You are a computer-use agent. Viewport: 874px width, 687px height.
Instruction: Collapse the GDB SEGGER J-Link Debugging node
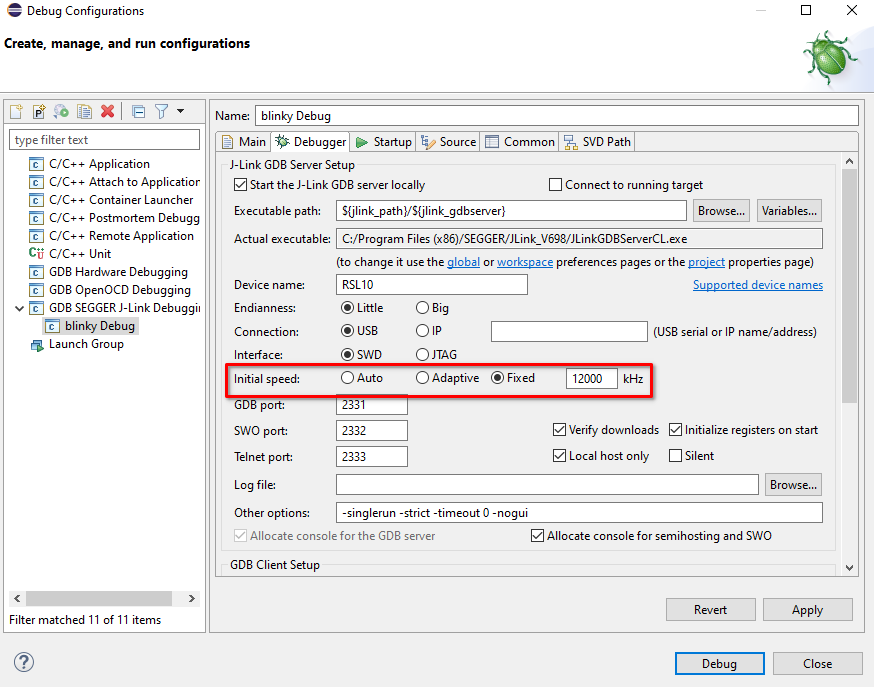(x=19, y=308)
